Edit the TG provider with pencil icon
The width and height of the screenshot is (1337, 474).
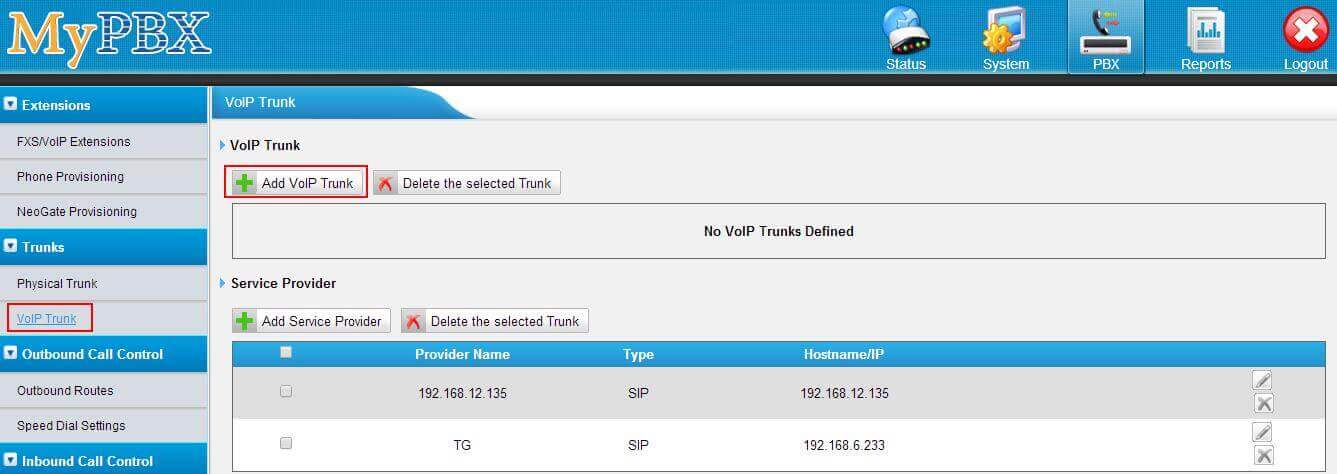point(1263,432)
